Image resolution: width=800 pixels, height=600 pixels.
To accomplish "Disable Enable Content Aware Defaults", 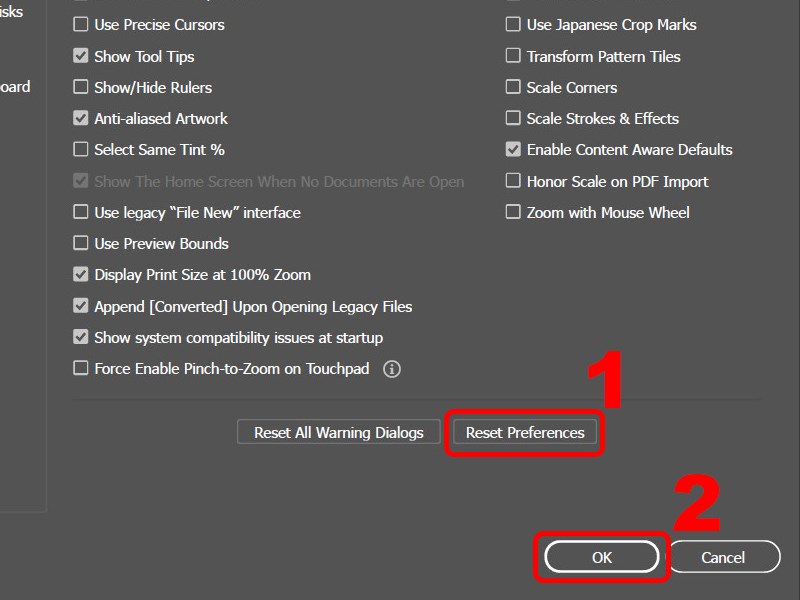I will [x=513, y=150].
